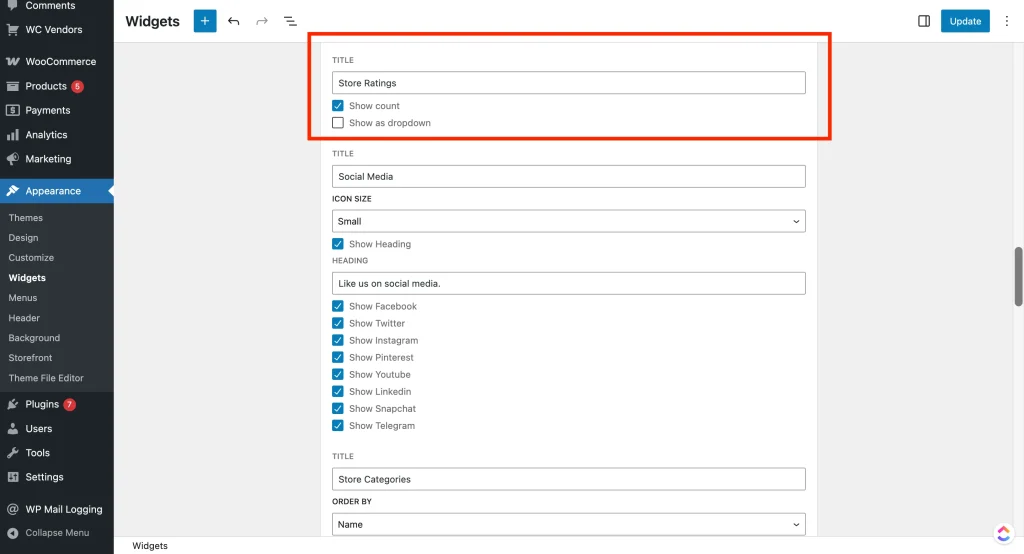The image size is (1024, 554).
Task: Click the Plugins icon in sidebar
Action: click(x=13, y=405)
